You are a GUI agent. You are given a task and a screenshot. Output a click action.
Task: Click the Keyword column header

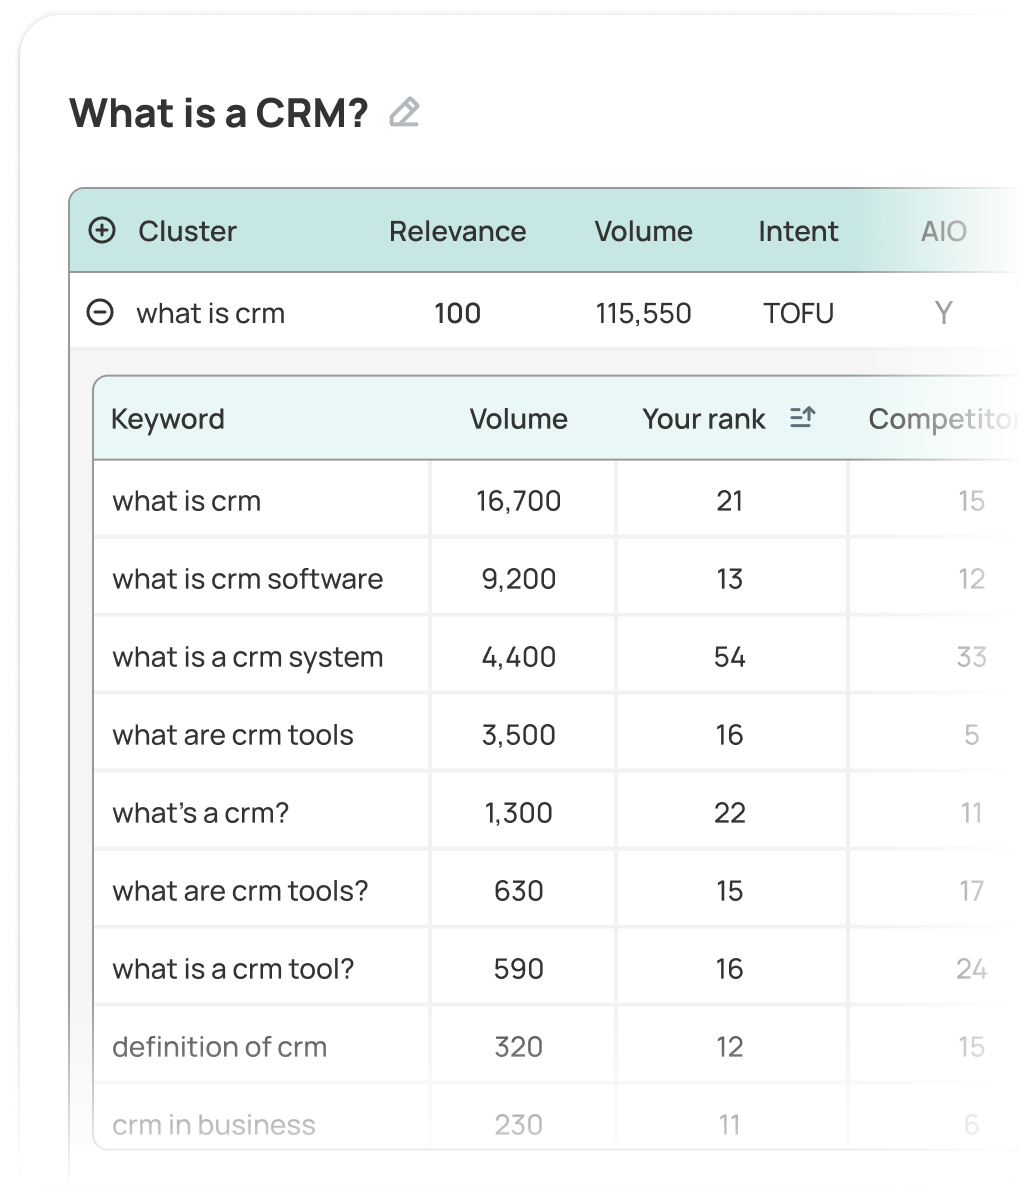[168, 419]
